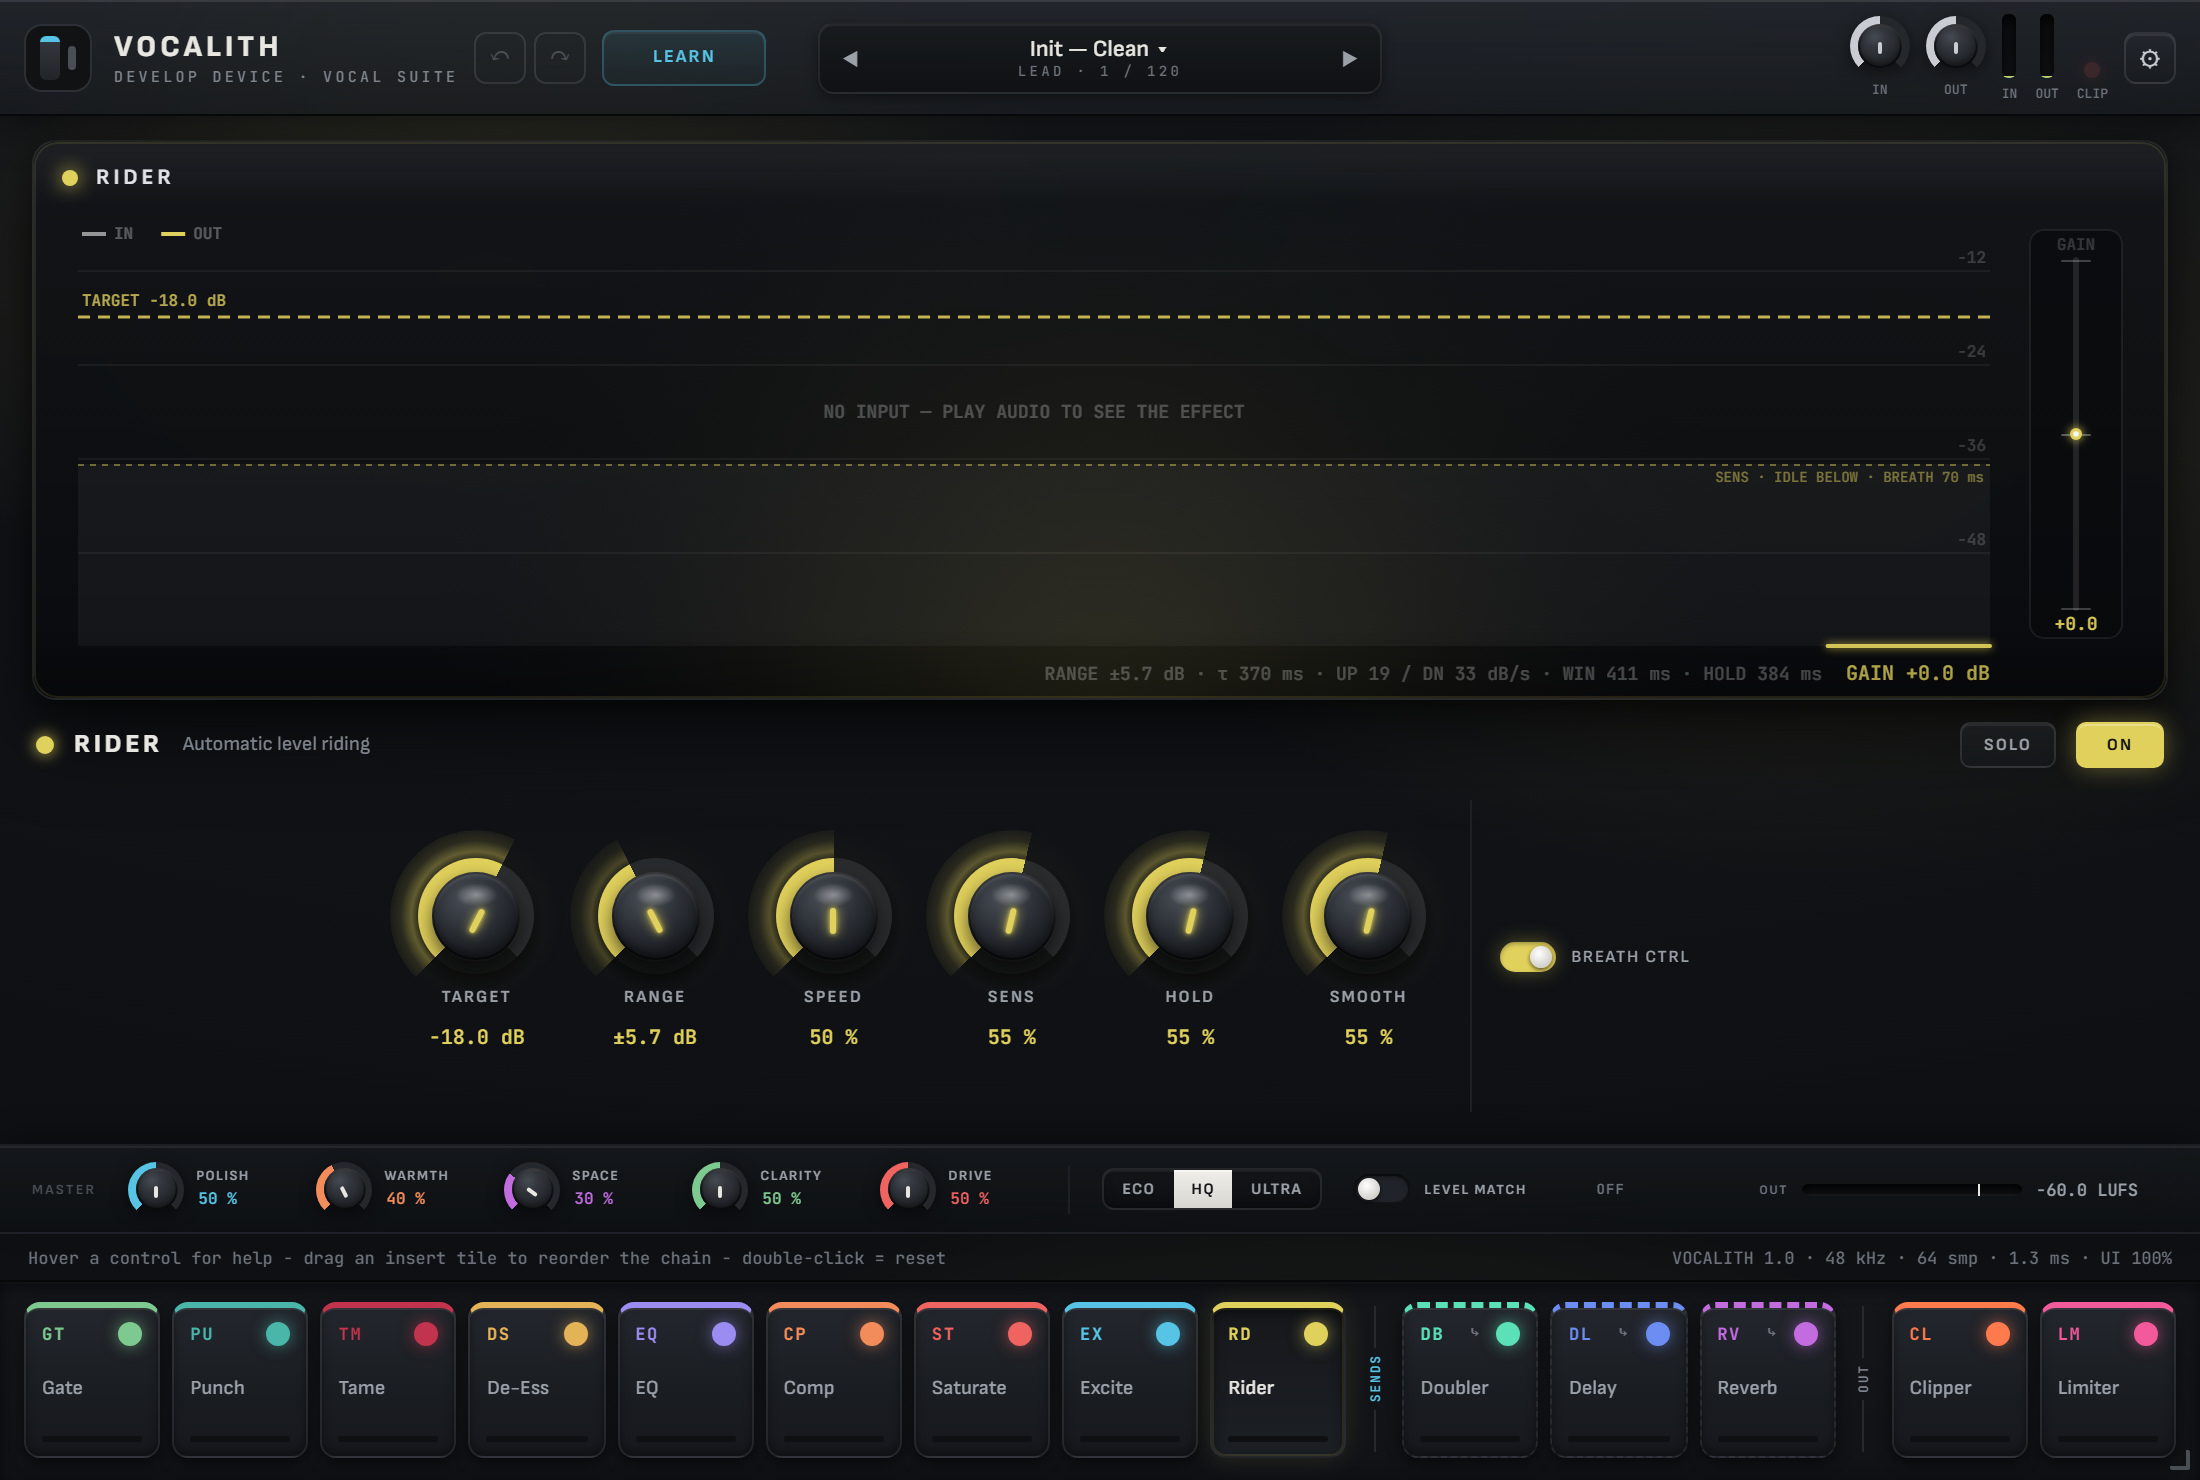
Task: Click the SOLO button
Action: tap(2007, 745)
